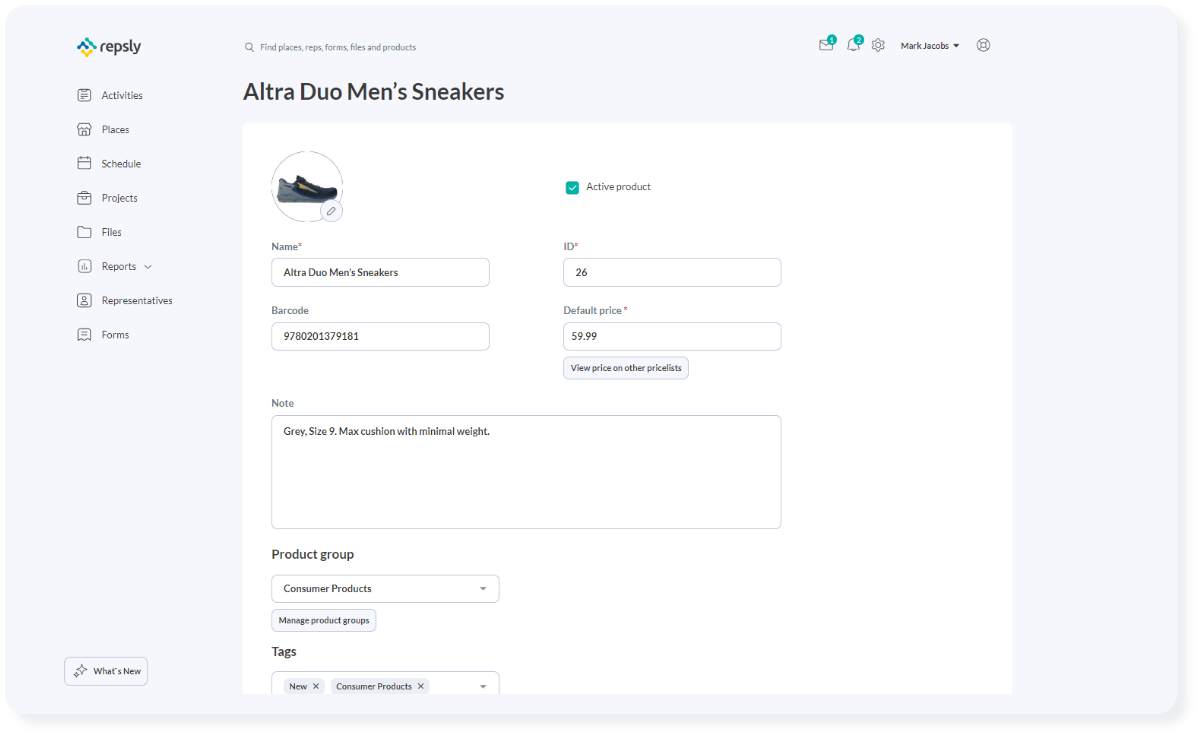Screen dimensions: 1202x739
Task: Open the settings gear icon
Action: pos(878,45)
